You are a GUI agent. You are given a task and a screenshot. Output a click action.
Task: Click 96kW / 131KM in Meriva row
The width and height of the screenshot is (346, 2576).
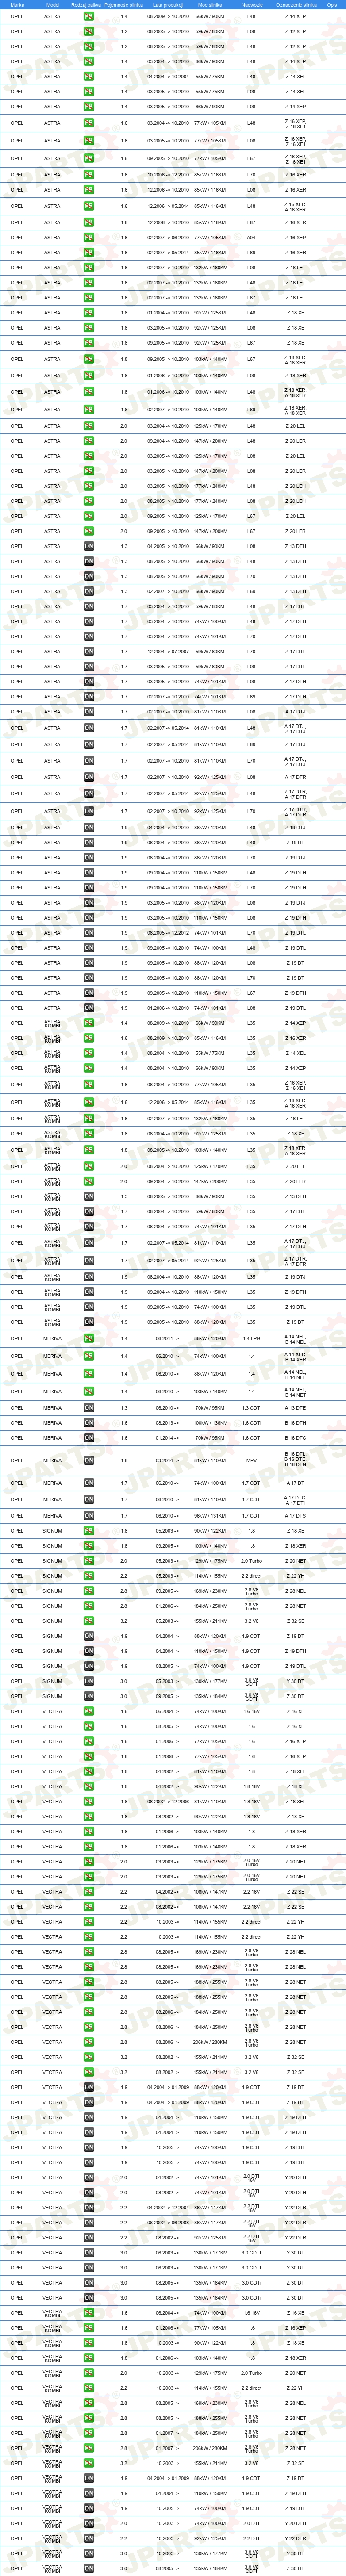click(x=210, y=1516)
